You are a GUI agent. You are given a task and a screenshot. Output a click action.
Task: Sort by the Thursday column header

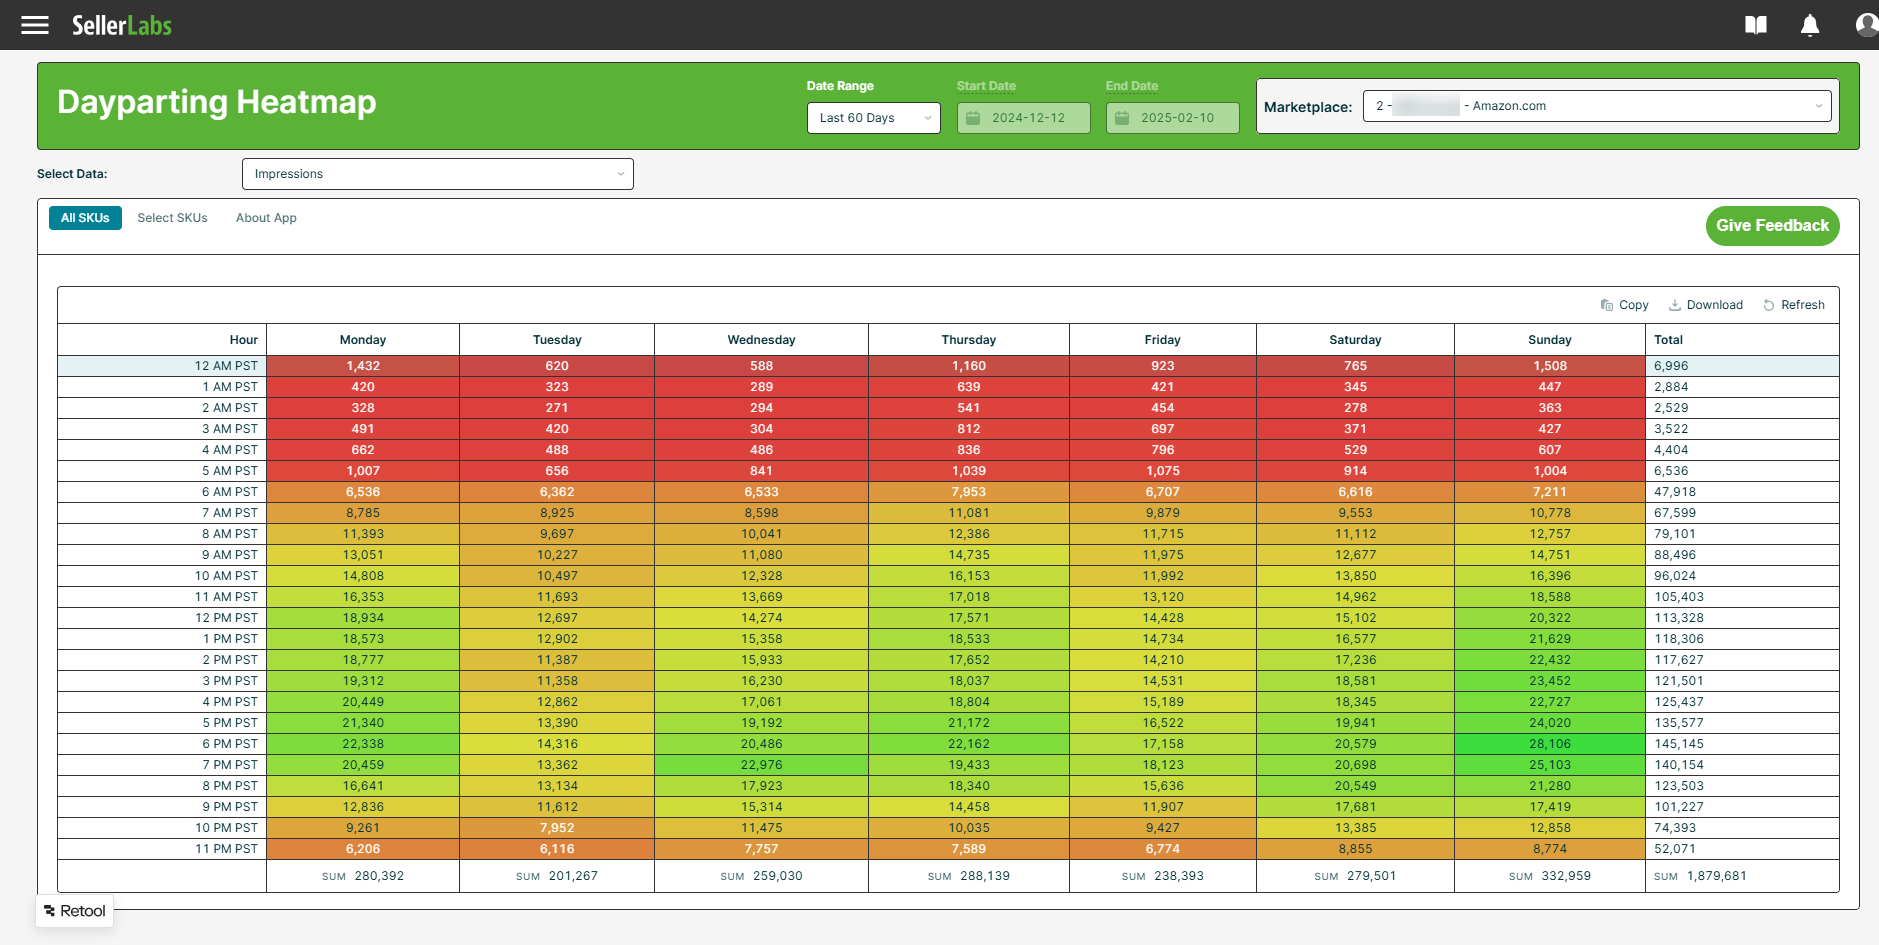pos(969,340)
